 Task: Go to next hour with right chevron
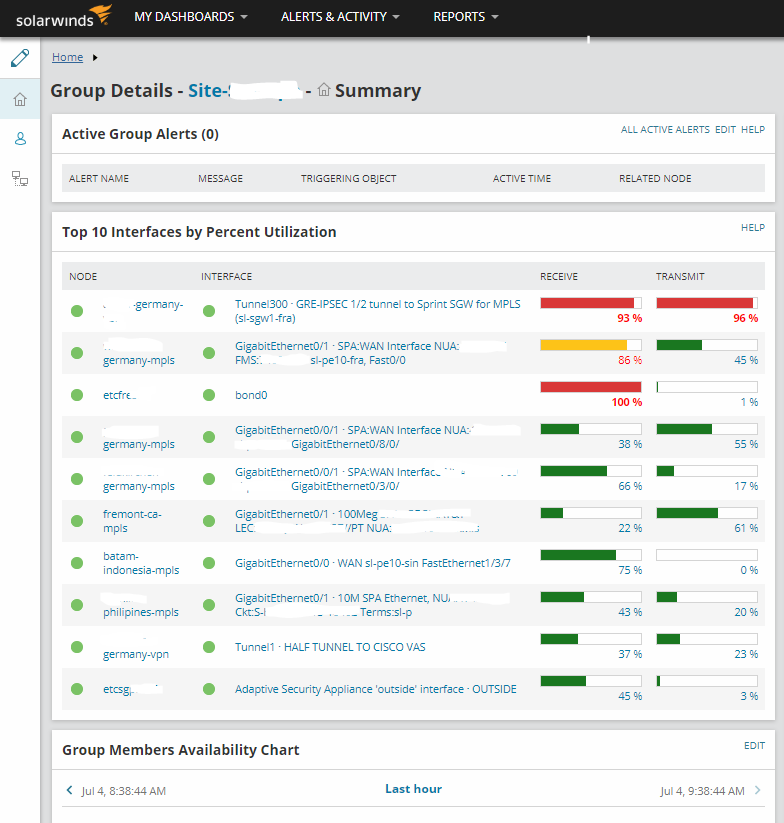point(758,790)
